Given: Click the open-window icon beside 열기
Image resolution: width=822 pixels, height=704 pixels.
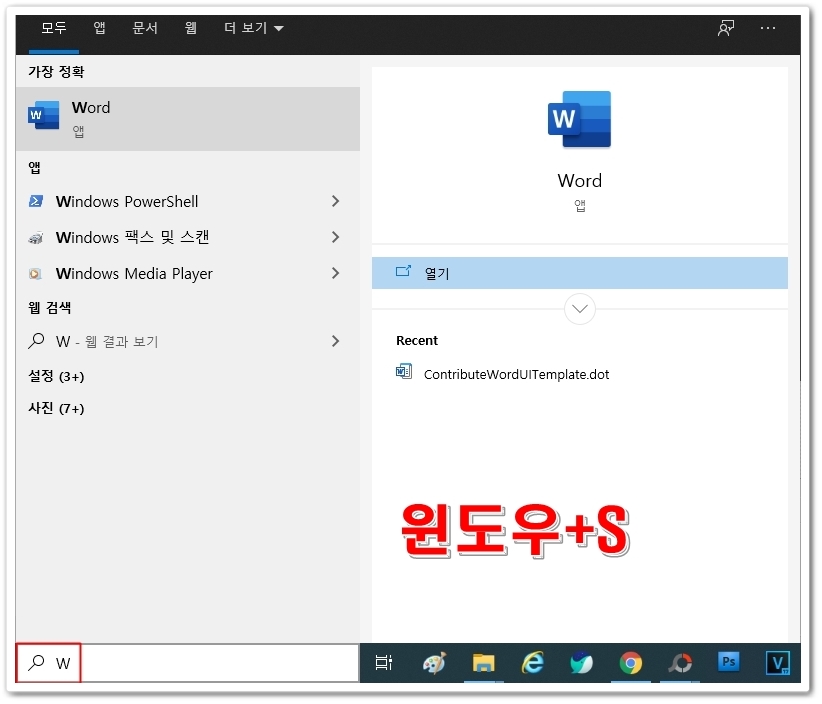Looking at the screenshot, I should coord(403,272).
